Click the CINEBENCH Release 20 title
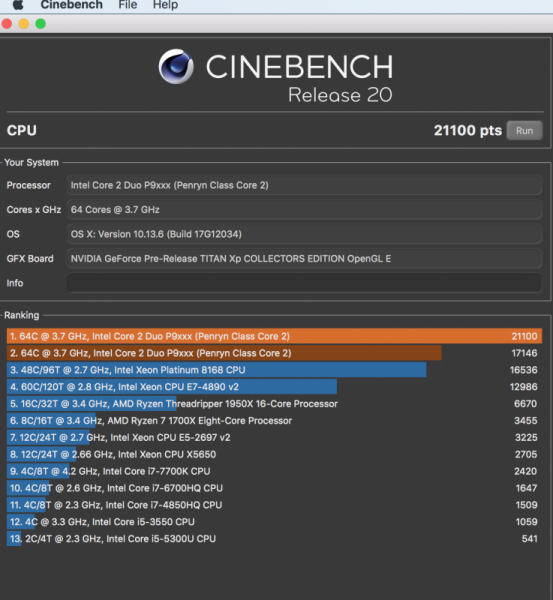The image size is (553, 600). point(299,77)
